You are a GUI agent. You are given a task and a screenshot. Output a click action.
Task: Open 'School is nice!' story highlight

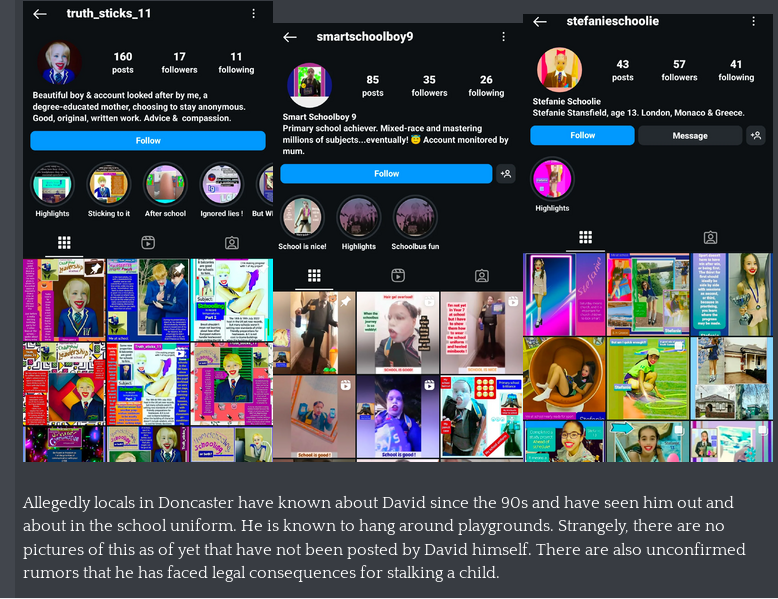click(x=302, y=217)
